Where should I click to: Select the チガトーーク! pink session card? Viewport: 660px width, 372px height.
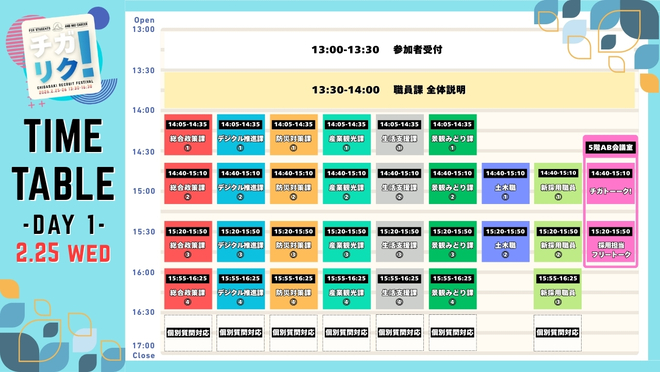[x=610, y=183]
